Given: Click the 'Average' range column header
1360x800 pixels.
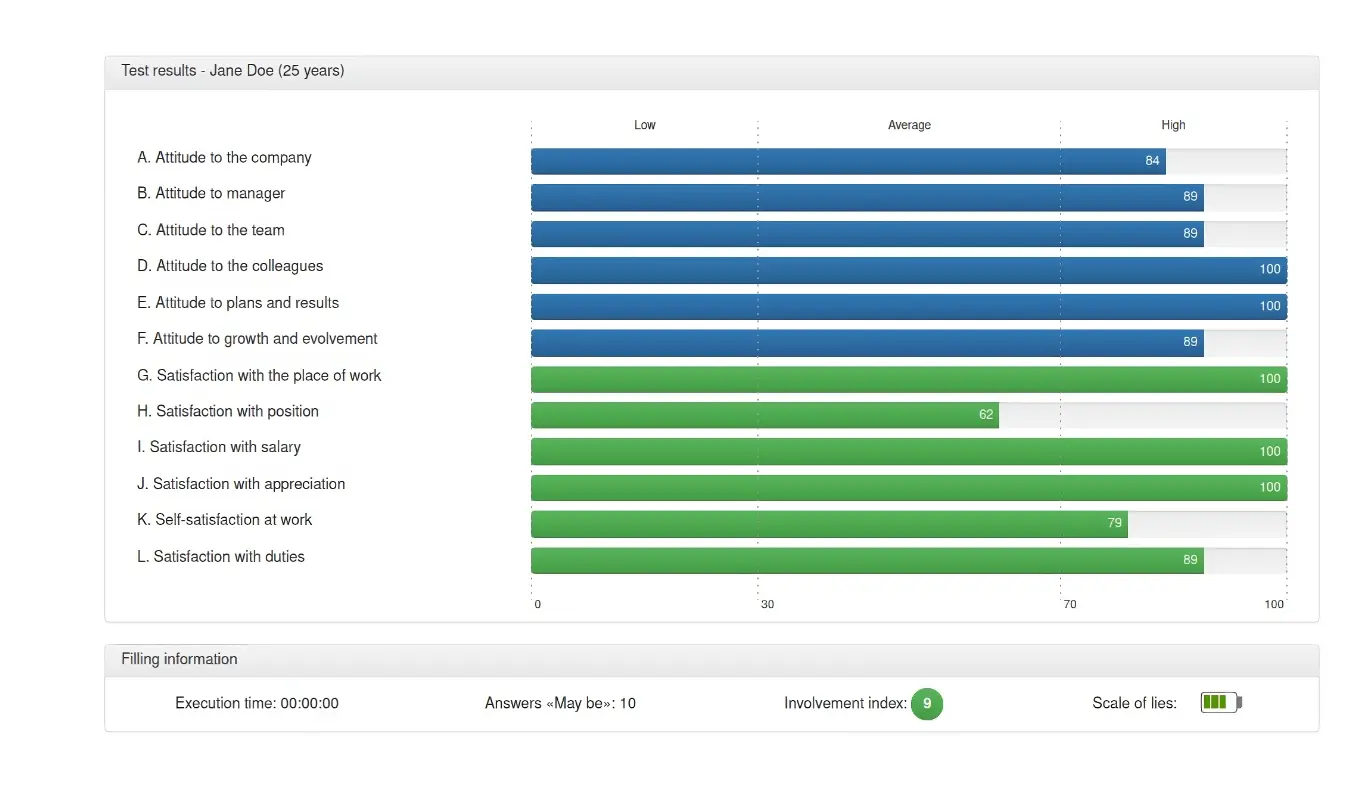Looking at the screenshot, I should pos(909,125).
